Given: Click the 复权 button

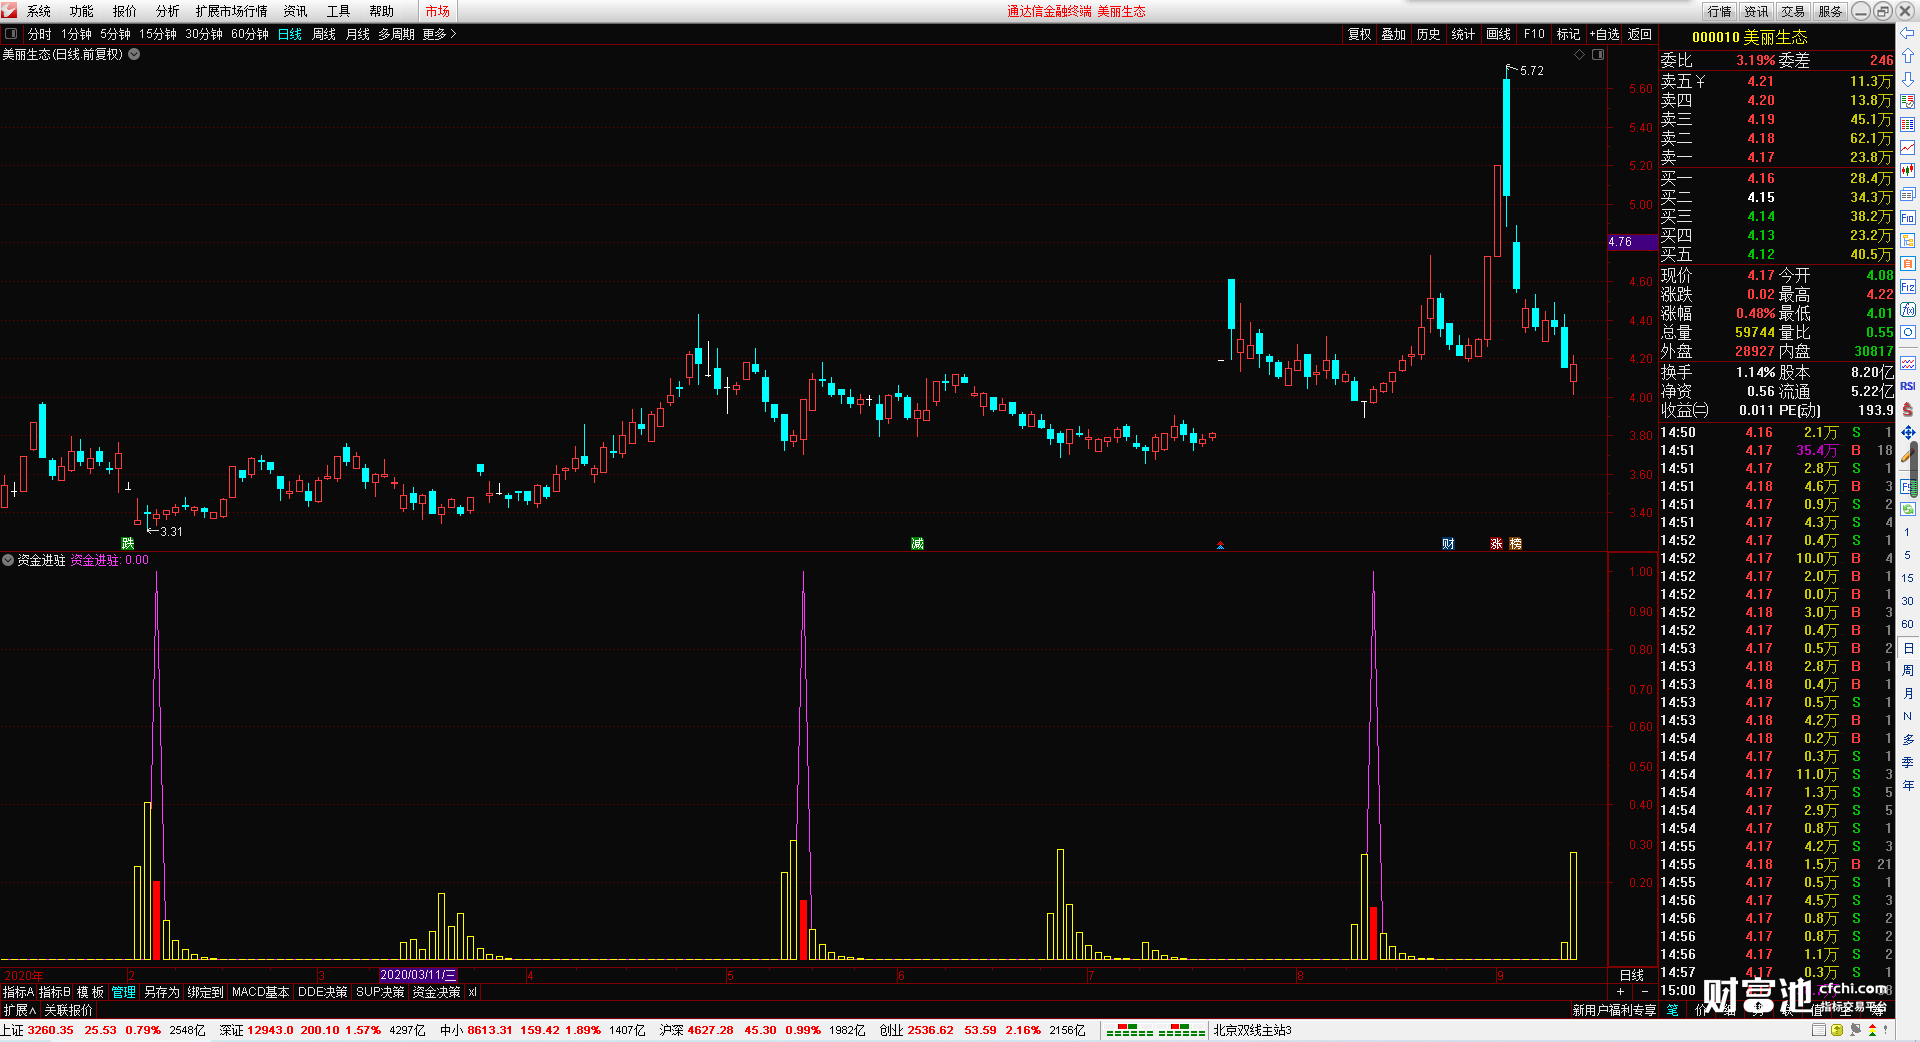Looking at the screenshot, I should point(1359,34).
